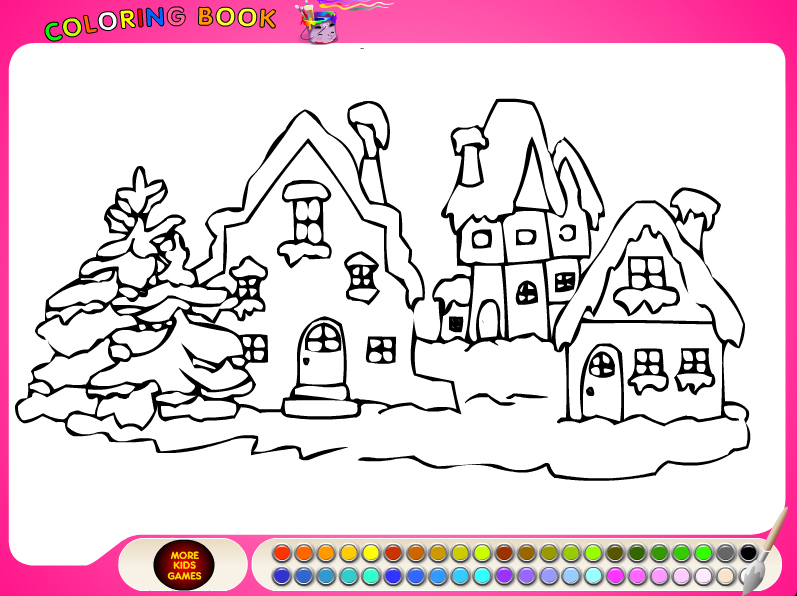Color the triangular spire on the middle house
The image size is (797, 596).
(x=532, y=188)
